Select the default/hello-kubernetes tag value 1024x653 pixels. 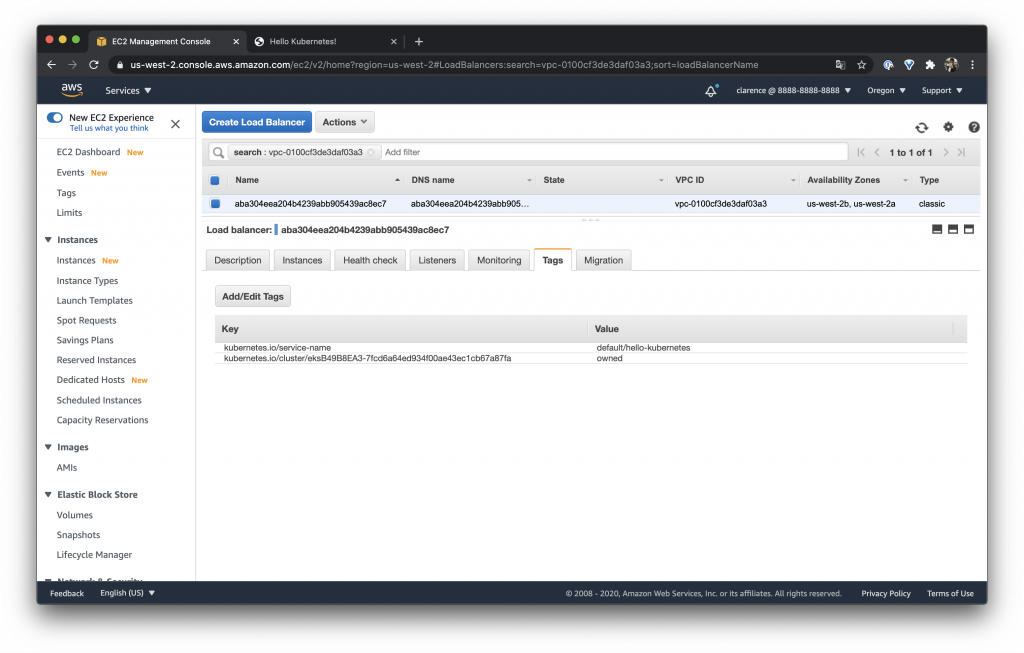coord(643,347)
